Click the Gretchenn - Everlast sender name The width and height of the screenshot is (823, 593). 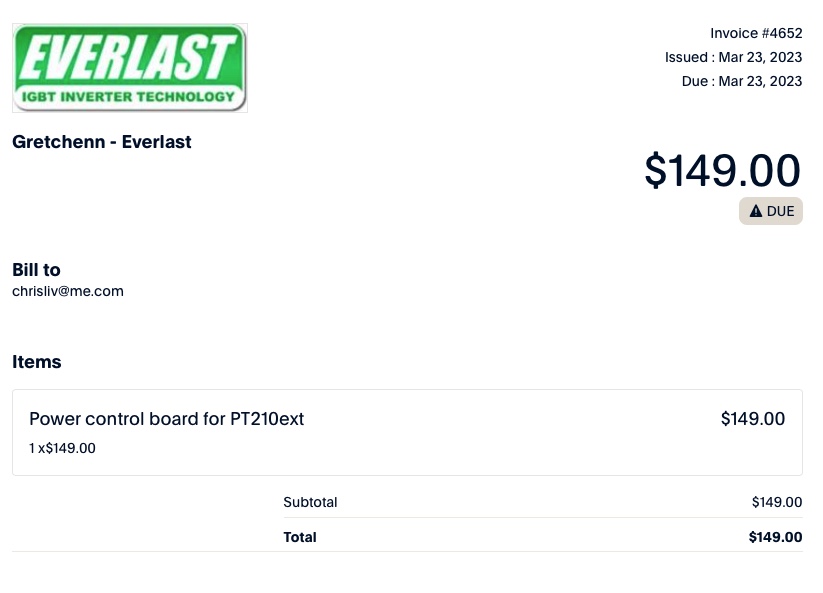(102, 142)
